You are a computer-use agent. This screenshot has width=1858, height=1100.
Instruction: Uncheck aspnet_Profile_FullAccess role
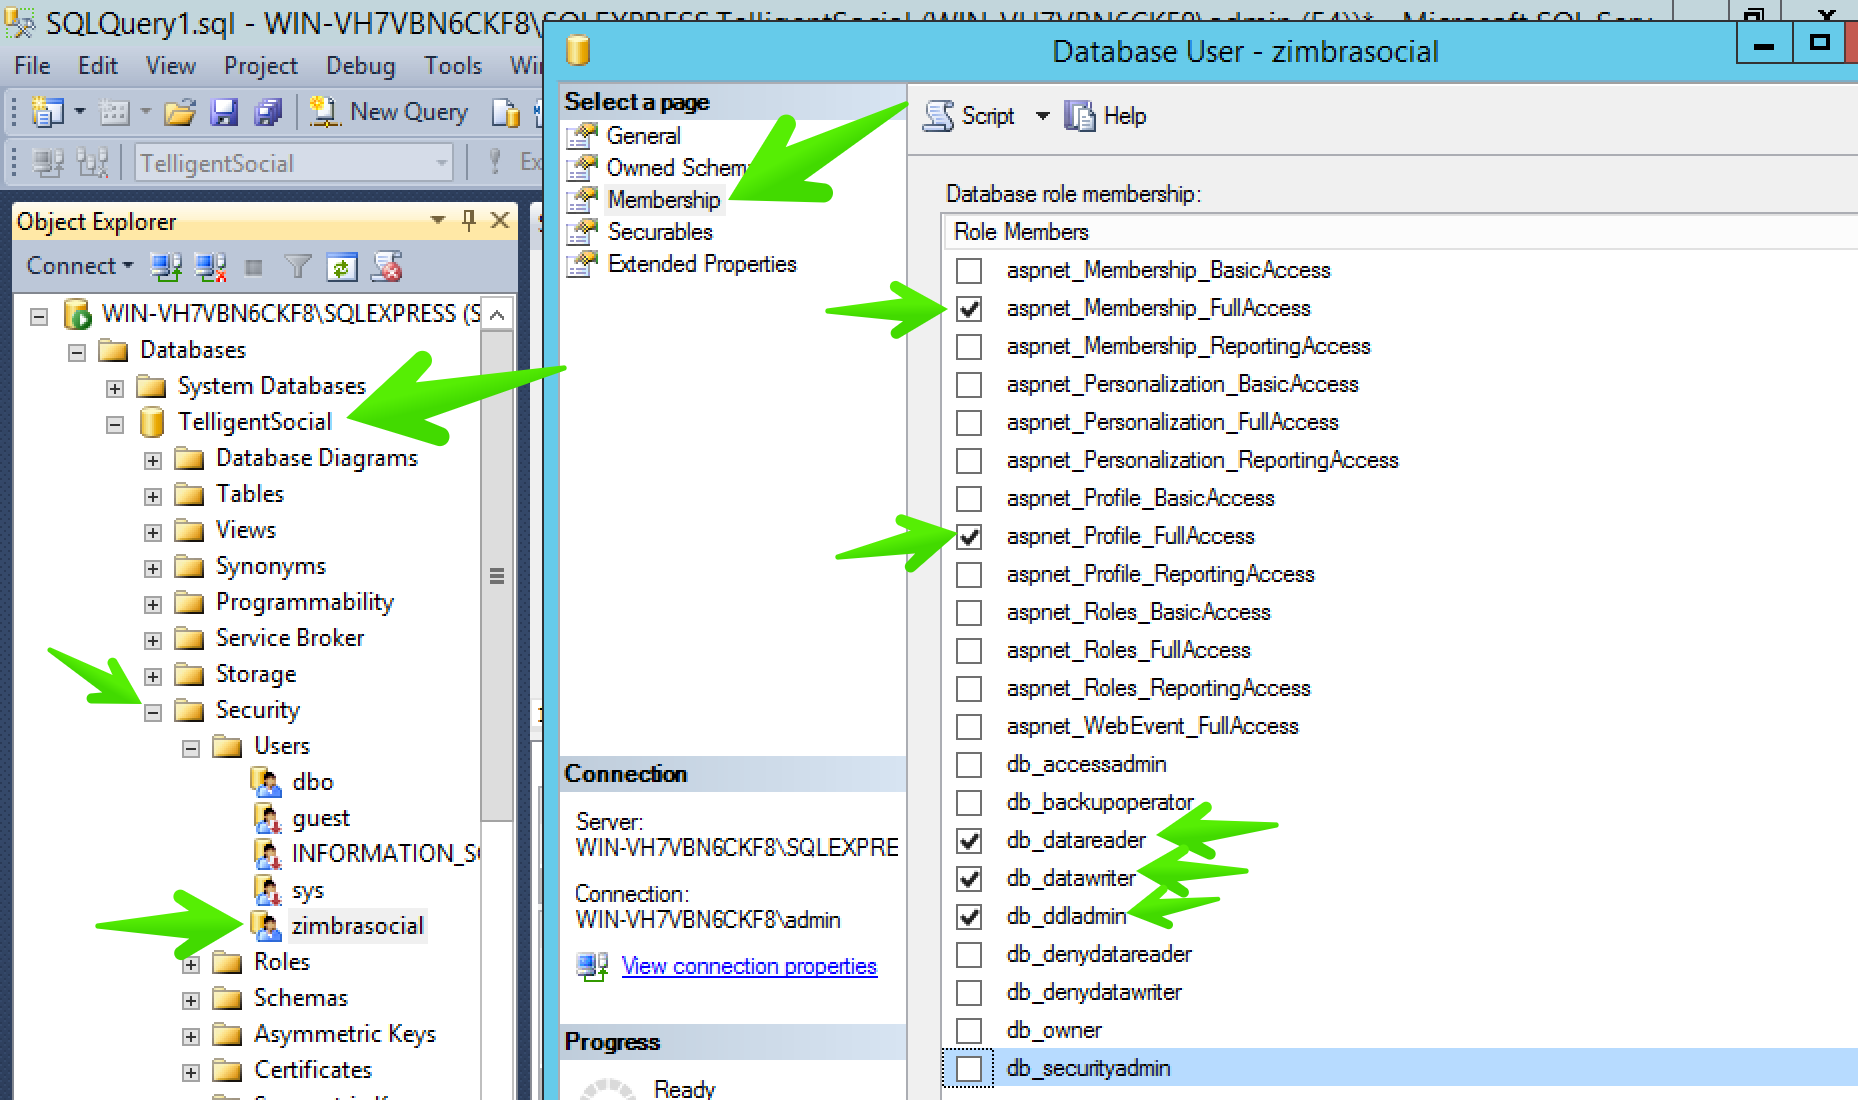pyautogui.click(x=969, y=537)
